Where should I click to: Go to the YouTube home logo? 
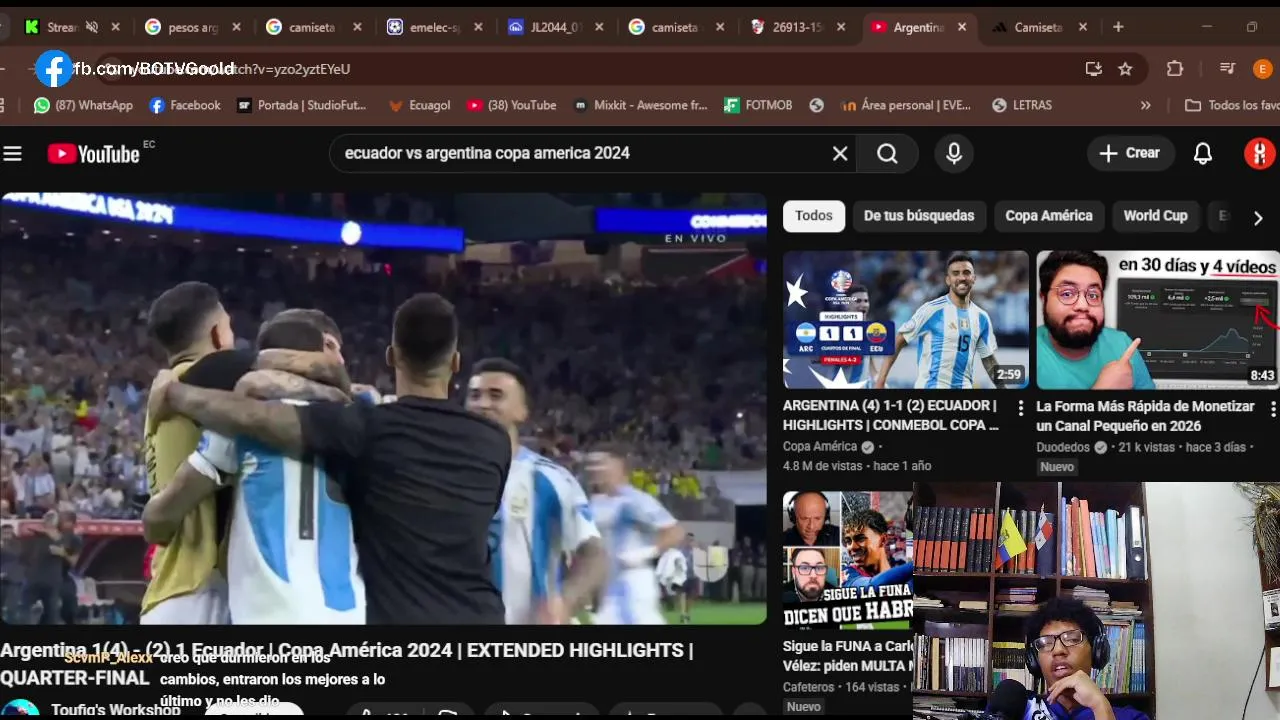93,153
